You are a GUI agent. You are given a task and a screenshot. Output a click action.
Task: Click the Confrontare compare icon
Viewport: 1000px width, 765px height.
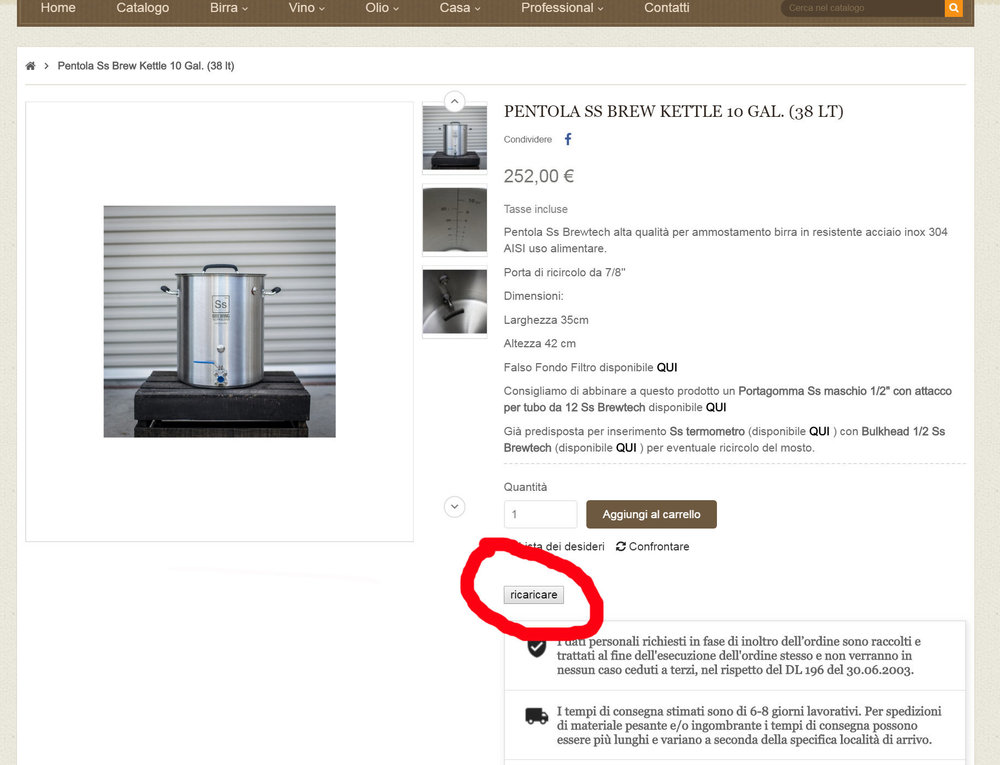click(x=621, y=546)
